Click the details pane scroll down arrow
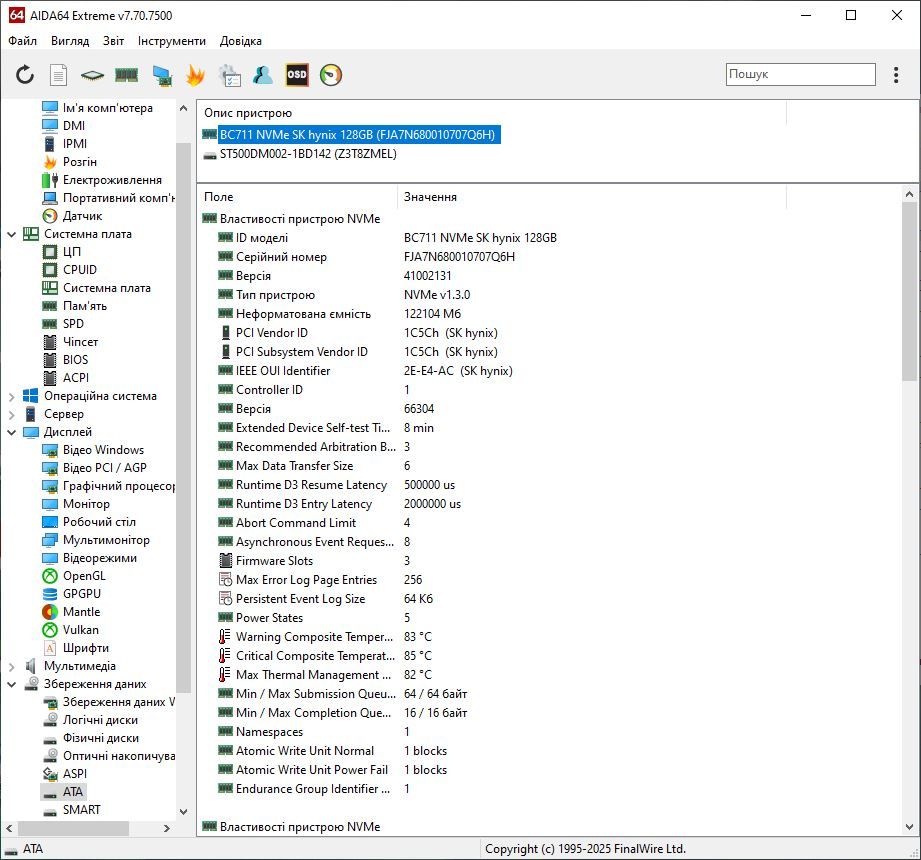The height and width of the screenshot is (860, 921). (909, 827)
